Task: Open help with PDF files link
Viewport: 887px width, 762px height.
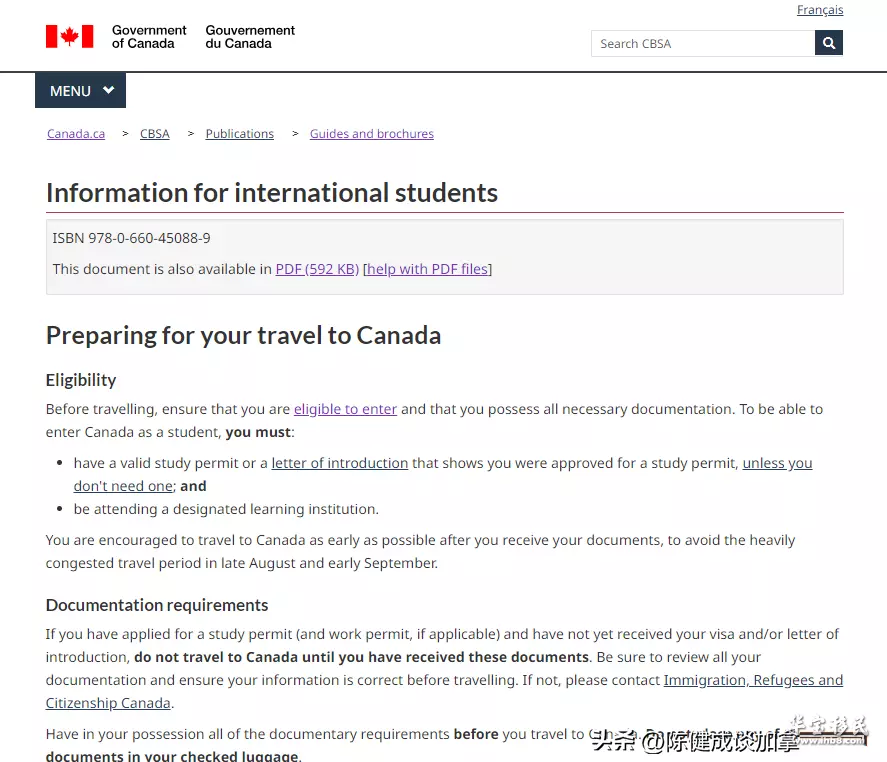Action: (x=427, y=269)
